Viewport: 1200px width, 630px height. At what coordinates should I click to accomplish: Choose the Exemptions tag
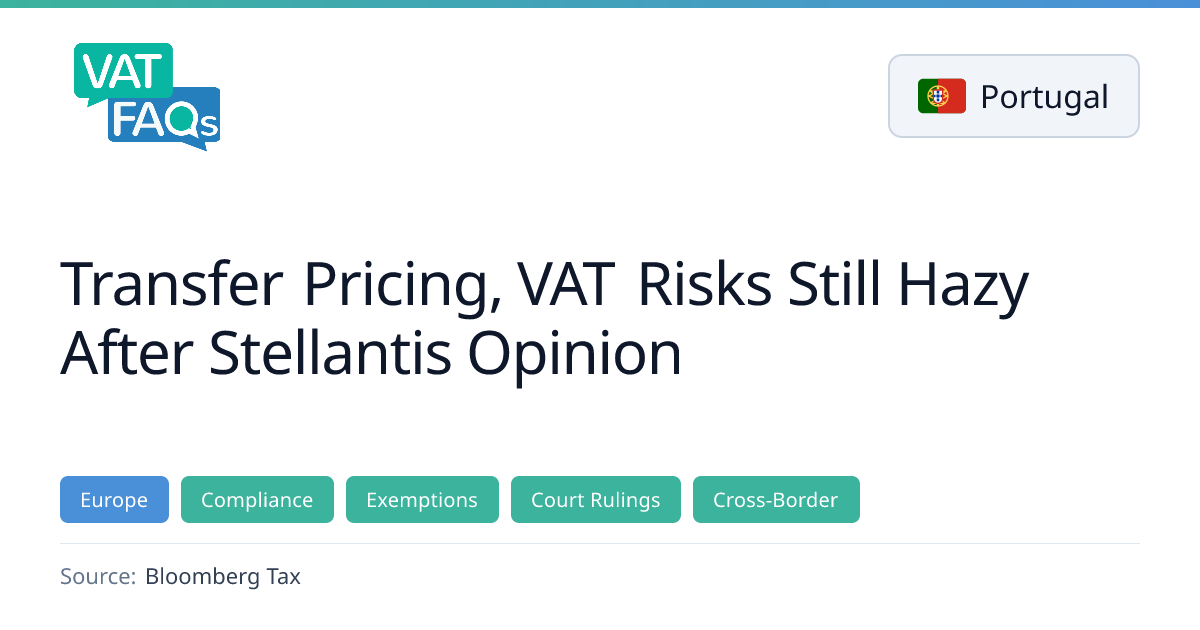(422, 500)
